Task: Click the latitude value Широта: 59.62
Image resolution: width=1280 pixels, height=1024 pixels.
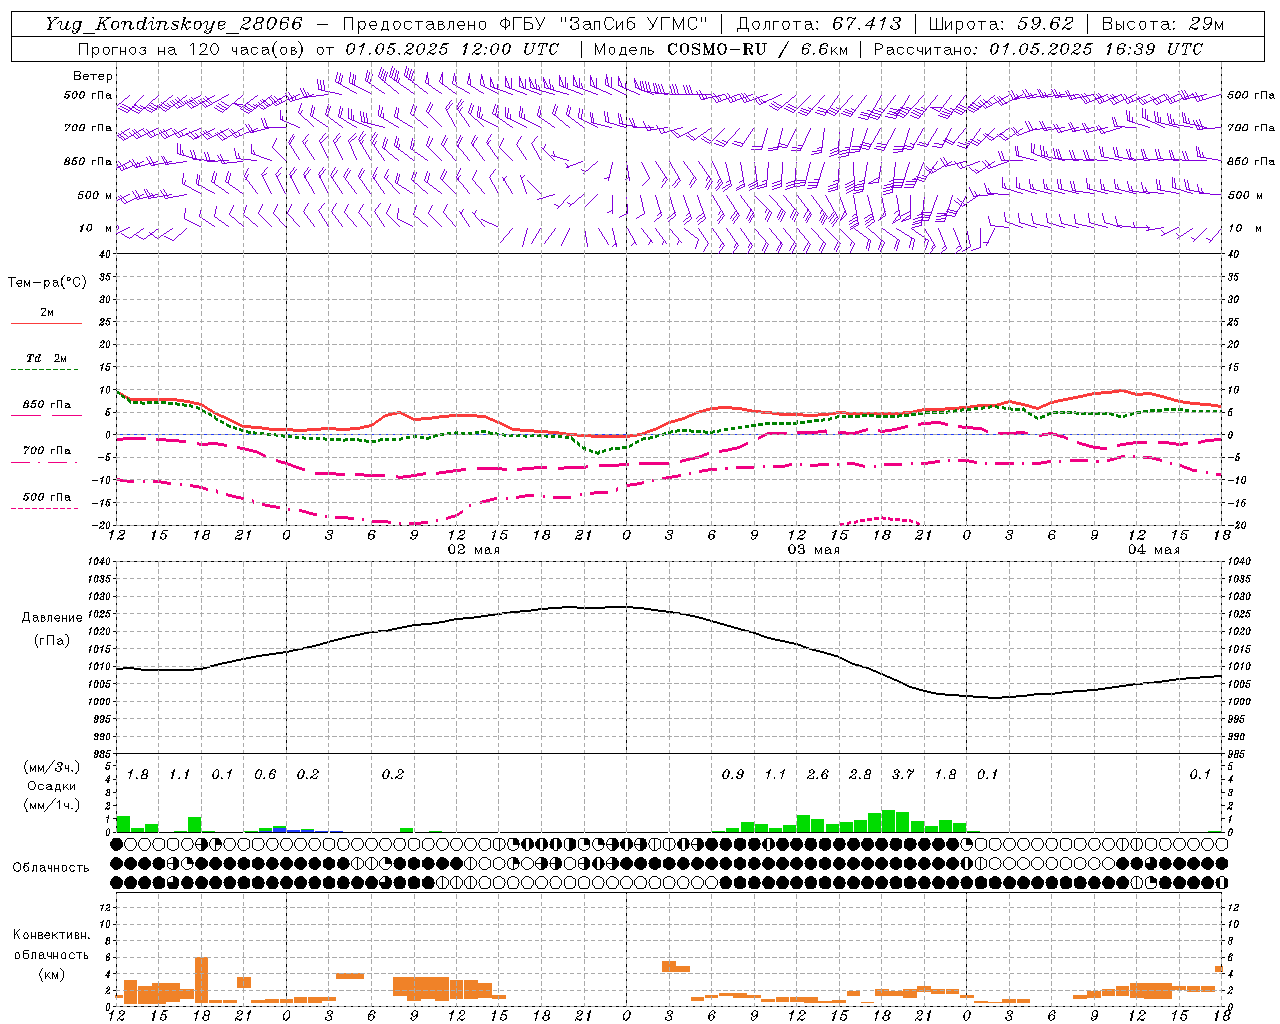Action: click(x=1001, y=24)
